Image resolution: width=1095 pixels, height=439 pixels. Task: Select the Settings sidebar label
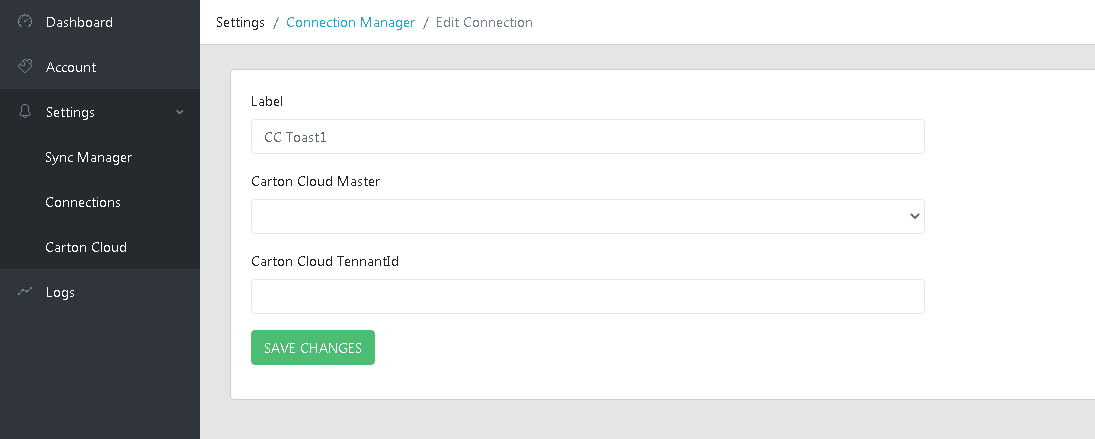click(70, 112)
